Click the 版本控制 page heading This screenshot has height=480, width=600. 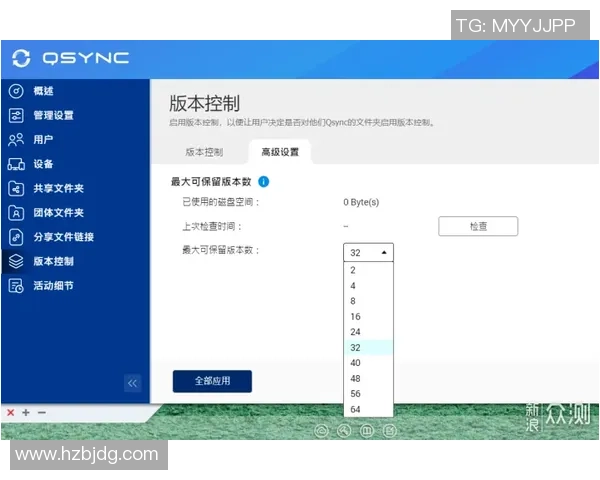coord(205,103)
